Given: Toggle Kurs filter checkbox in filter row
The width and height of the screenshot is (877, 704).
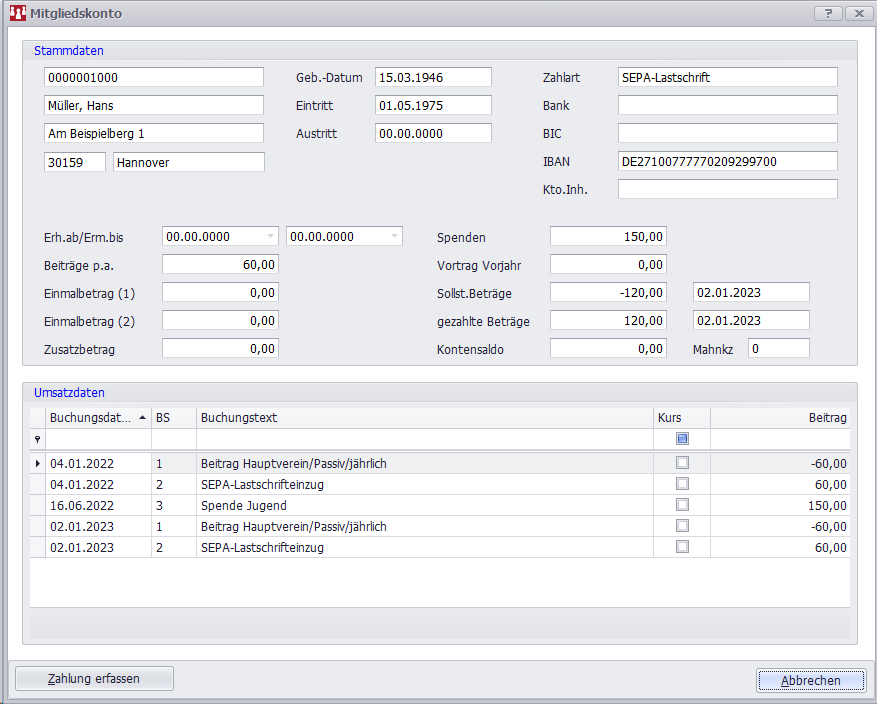Looking at the screenshot, I should pos(682,439).
